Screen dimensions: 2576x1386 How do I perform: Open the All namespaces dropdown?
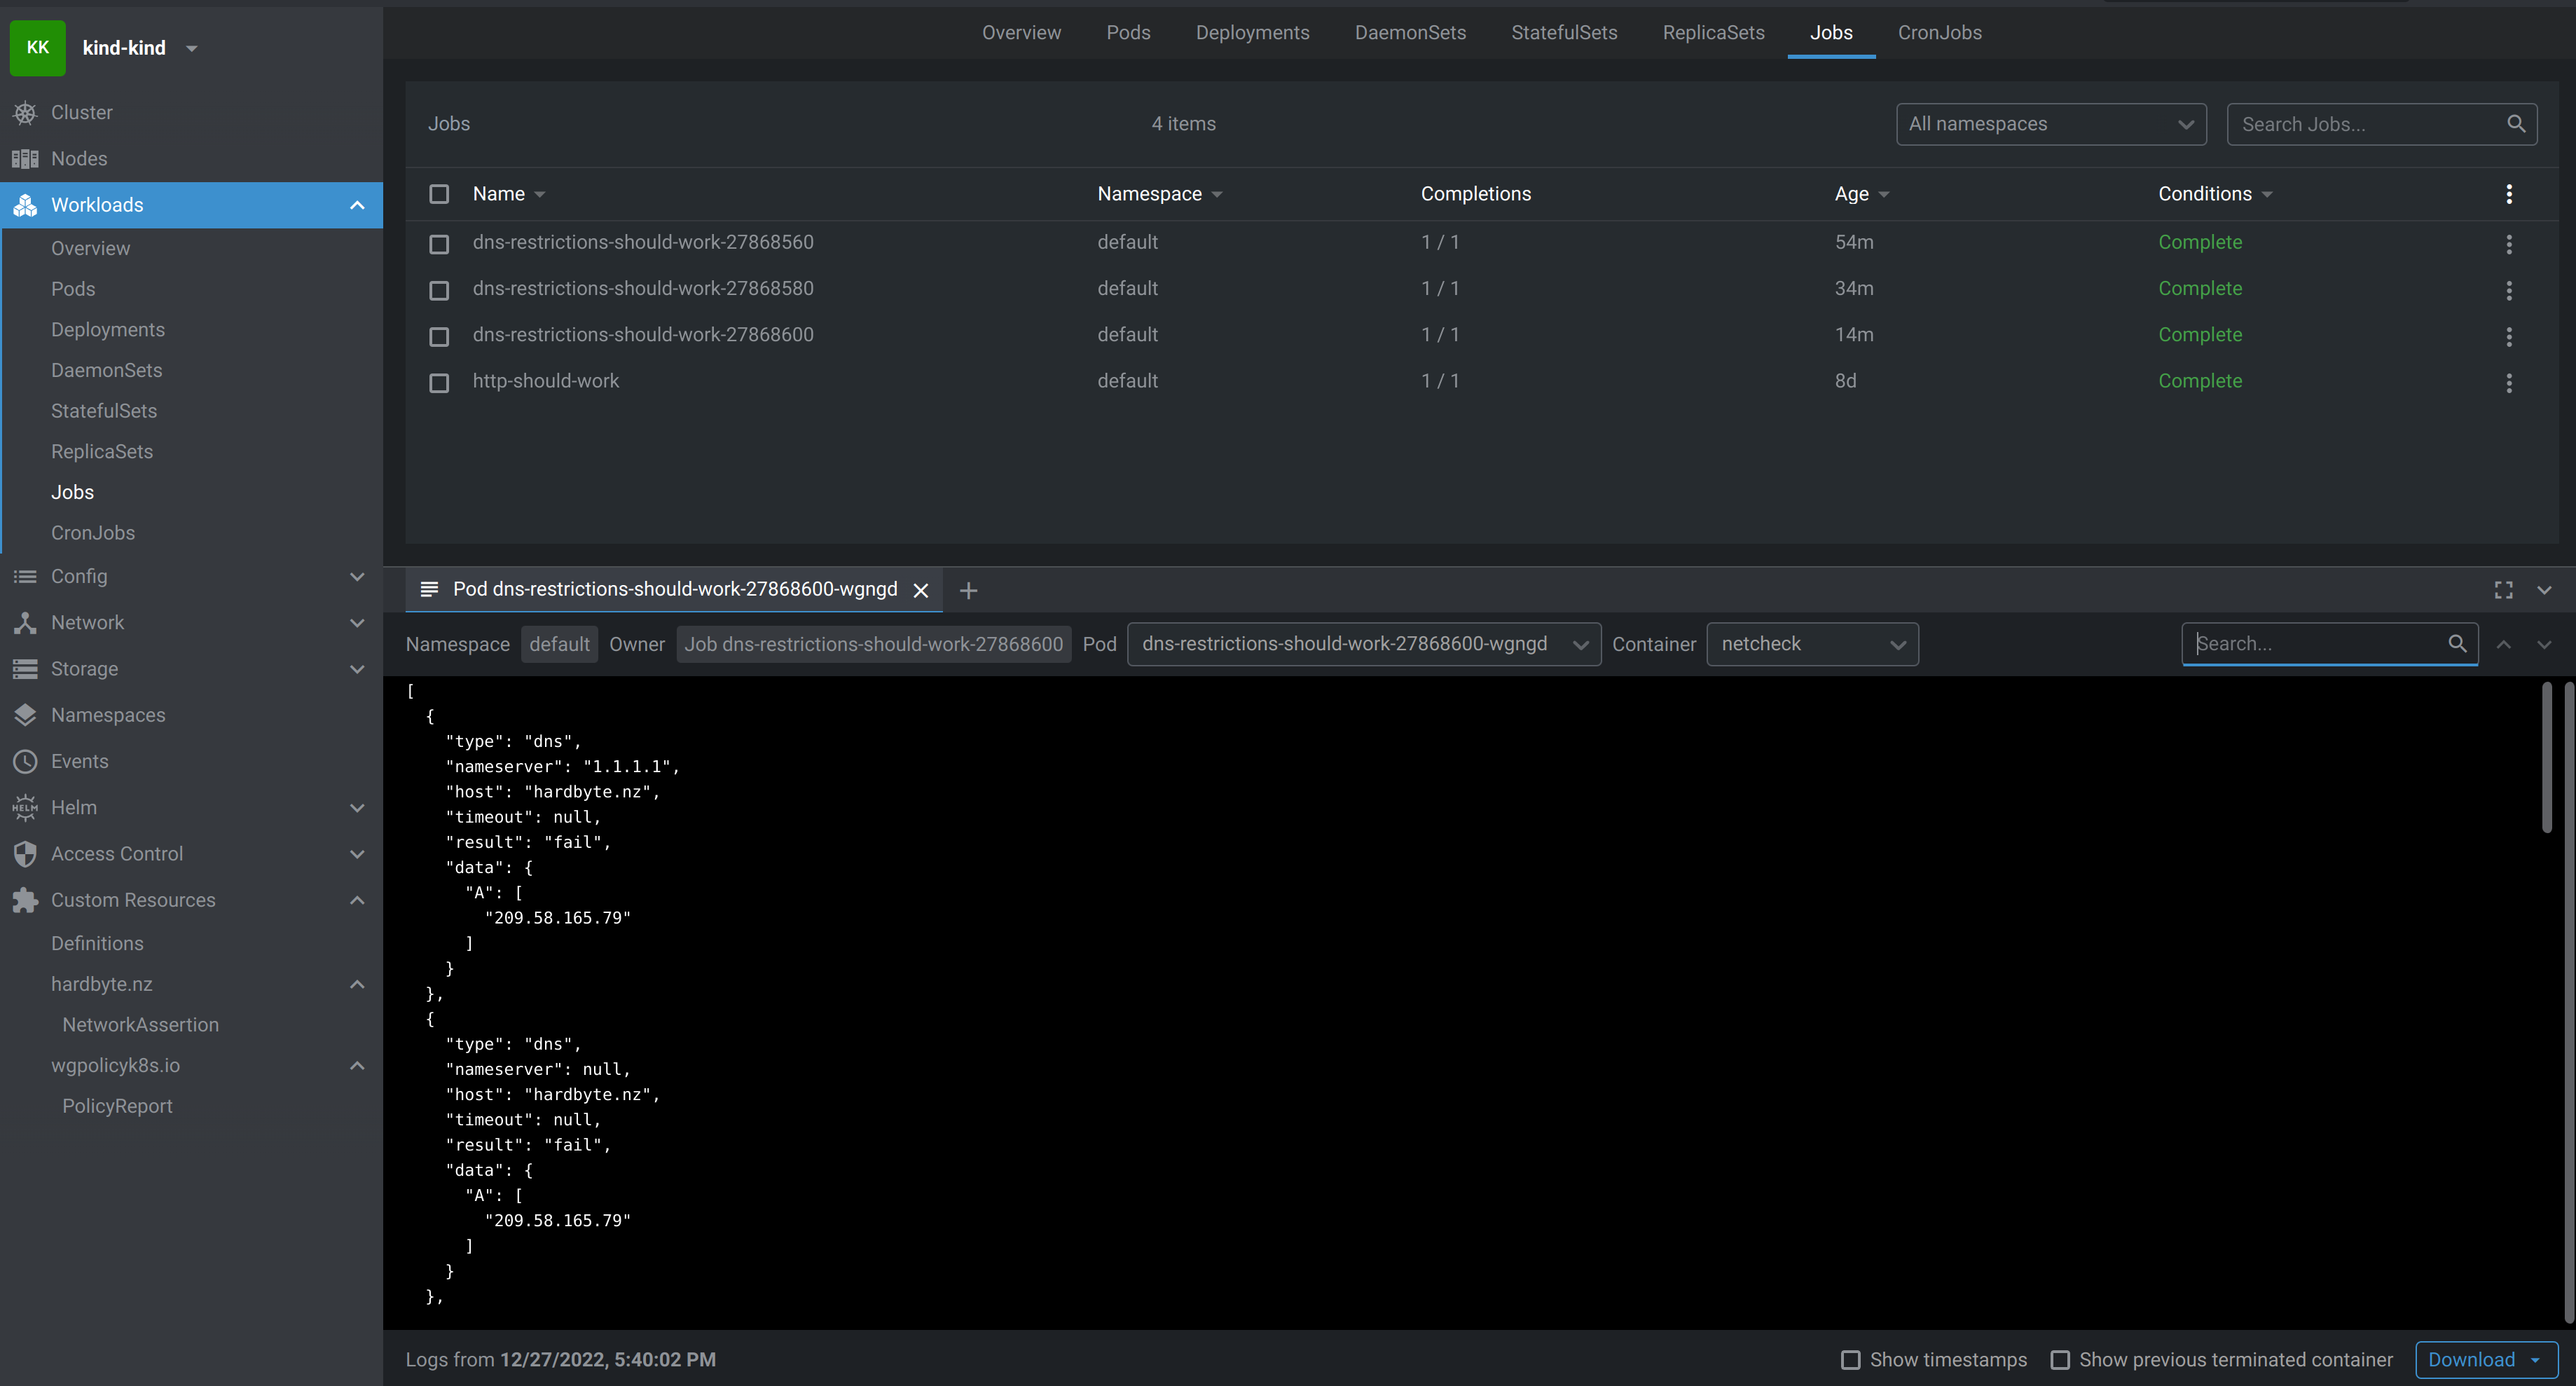[2050, 124]
